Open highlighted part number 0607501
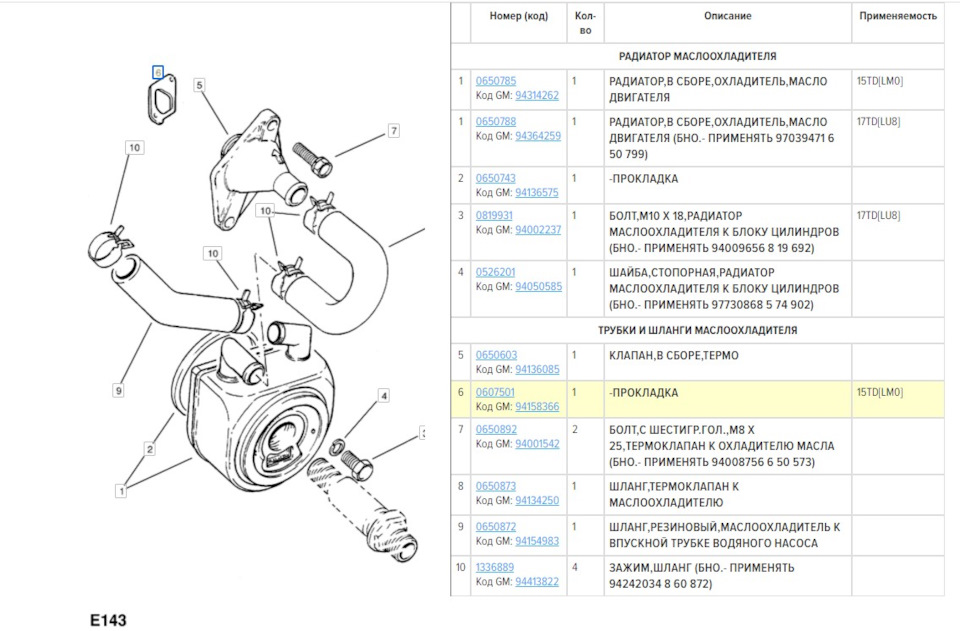Image resolution: width=960 pixels, height=631 pixels. (x=495, y=392)
